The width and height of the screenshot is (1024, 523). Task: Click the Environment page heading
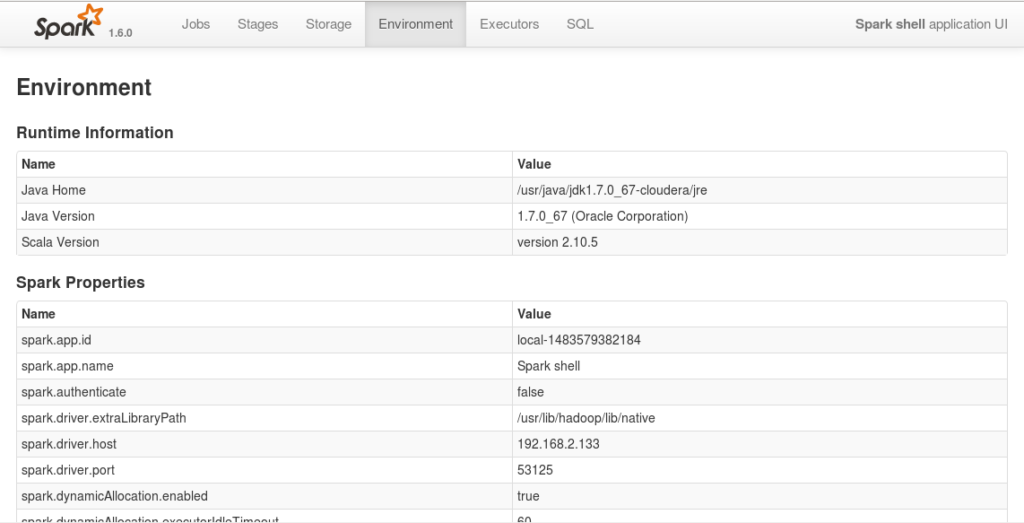[x=84, y=87]
